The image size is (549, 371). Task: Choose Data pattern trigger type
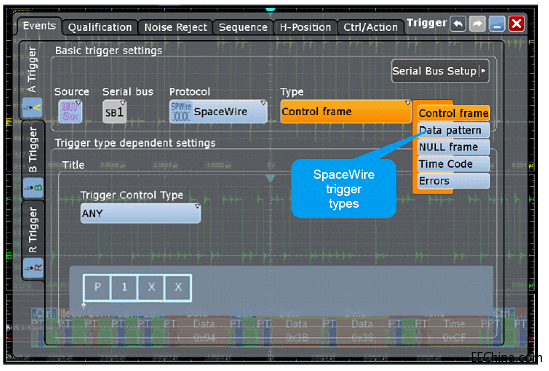click(x=453, y=130)
